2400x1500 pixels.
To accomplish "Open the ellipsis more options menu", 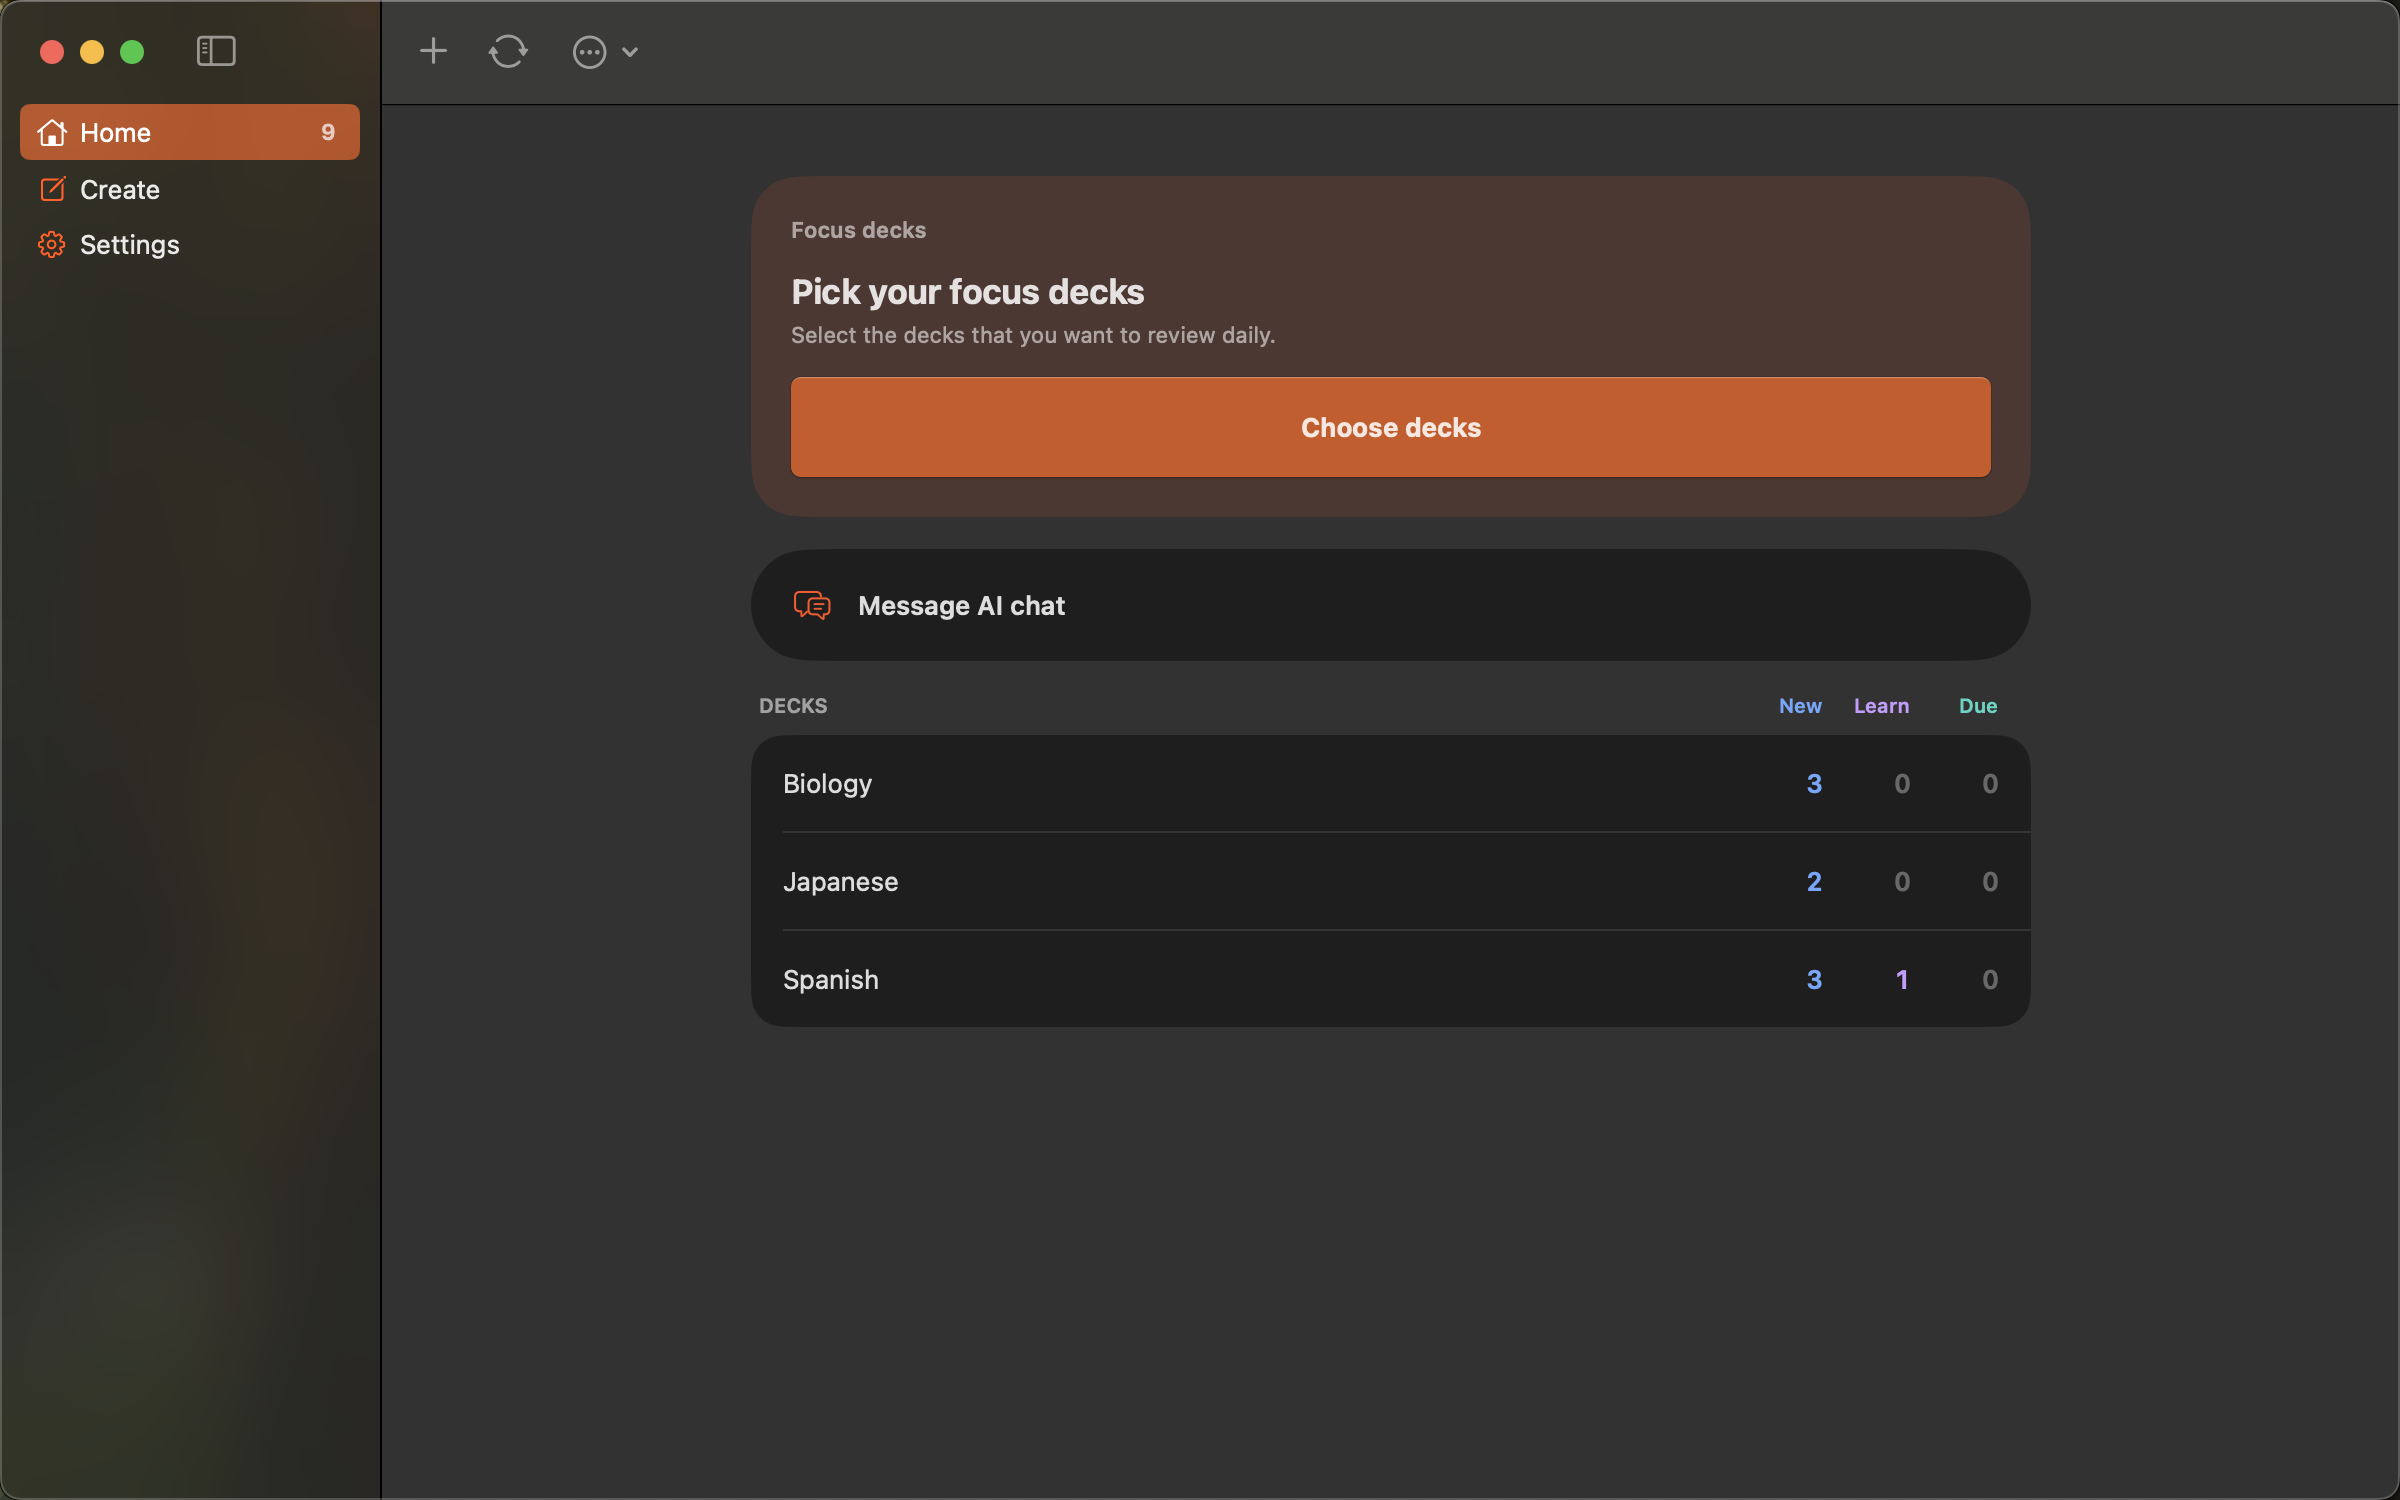I will [605, 52].
